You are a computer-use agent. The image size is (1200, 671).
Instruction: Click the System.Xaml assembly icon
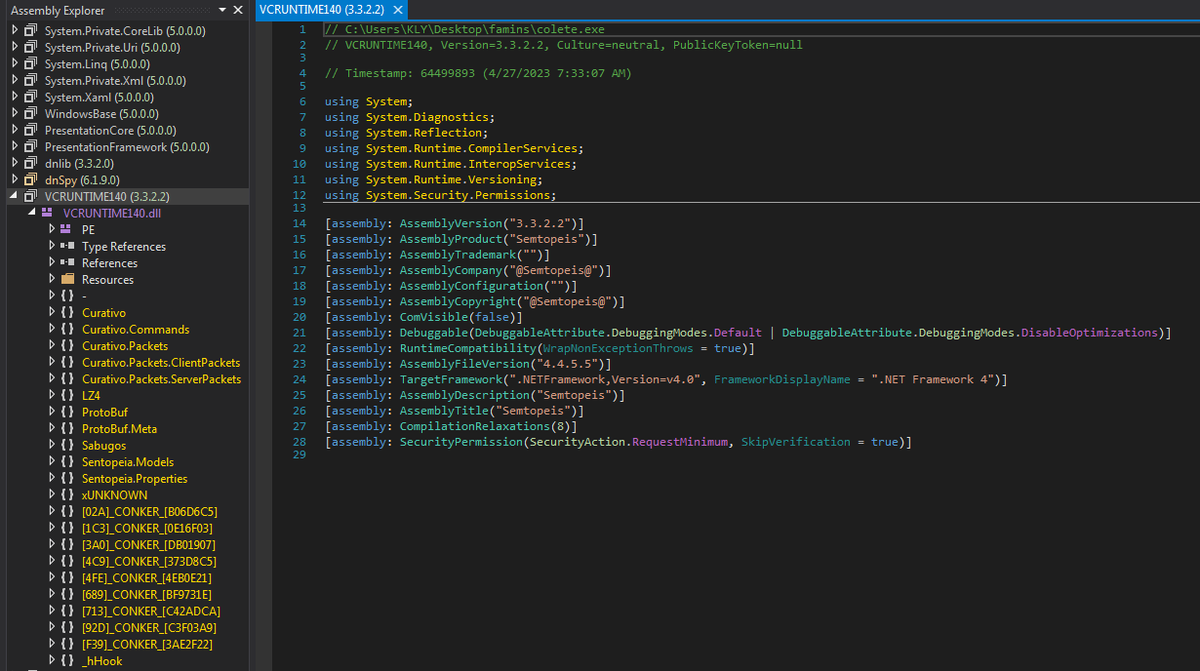(x=31, y=97)
